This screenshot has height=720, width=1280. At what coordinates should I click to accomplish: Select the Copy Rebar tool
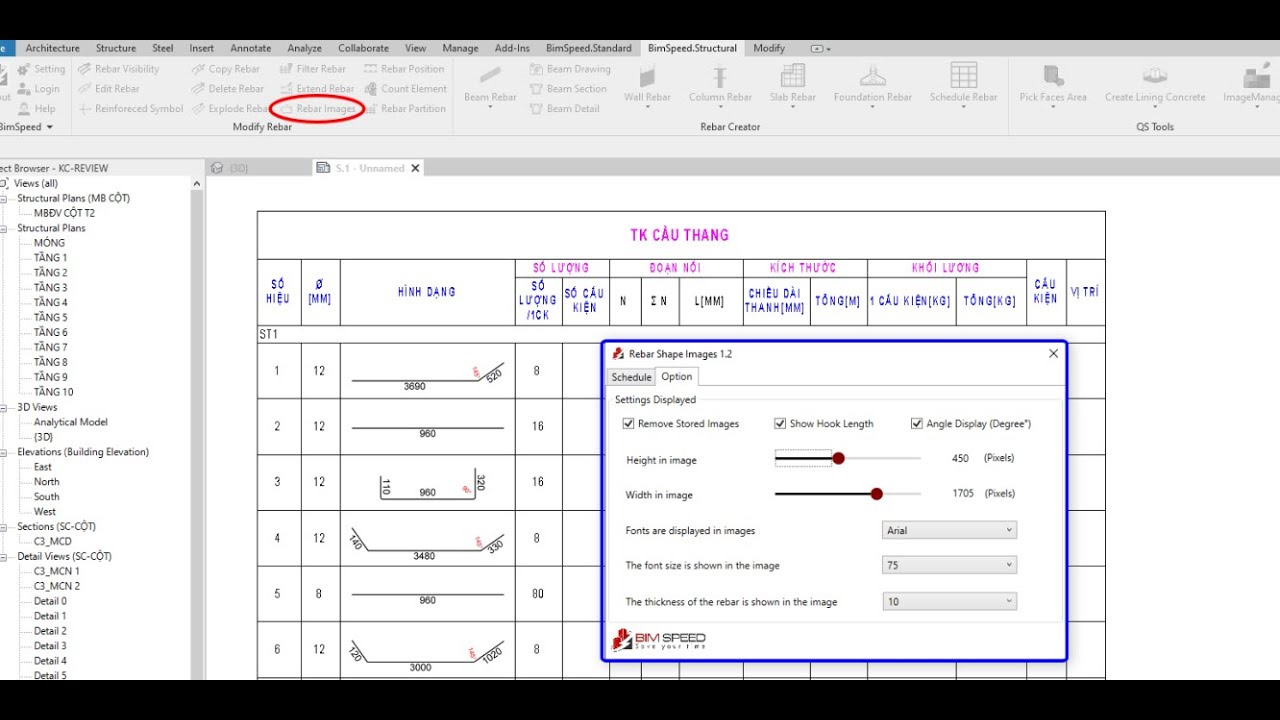pyautogui.click(x=225, y=69)
